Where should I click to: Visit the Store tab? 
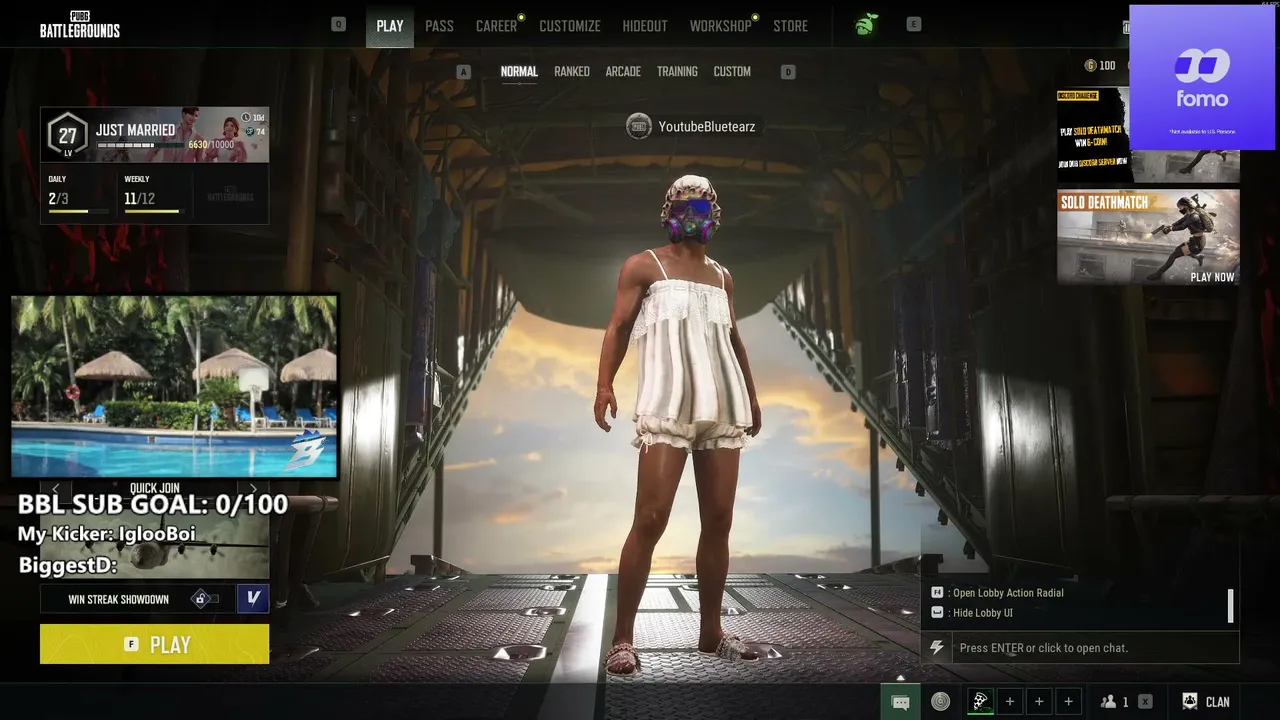click(790, 26)
